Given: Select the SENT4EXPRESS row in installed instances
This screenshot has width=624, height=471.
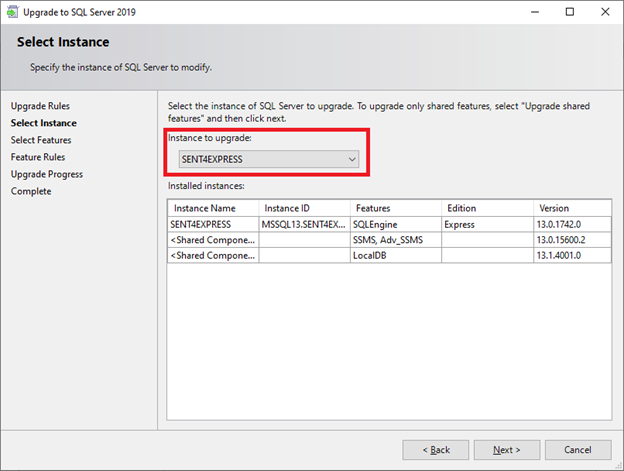Looking at the screenshot, I should coord(389,224).
